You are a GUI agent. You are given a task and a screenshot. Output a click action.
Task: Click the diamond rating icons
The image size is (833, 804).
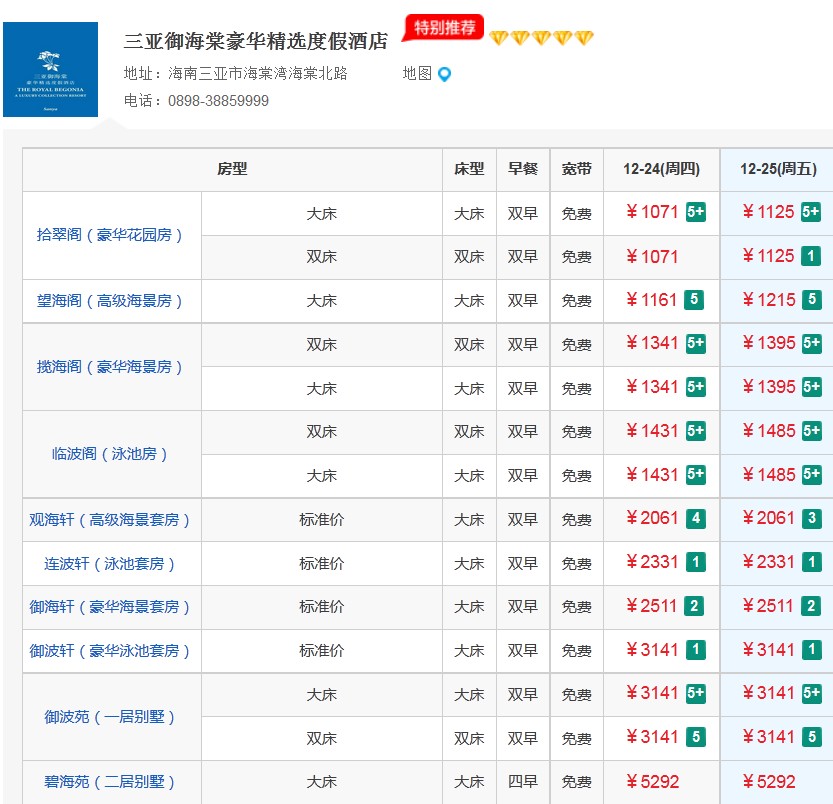[541, 38]
